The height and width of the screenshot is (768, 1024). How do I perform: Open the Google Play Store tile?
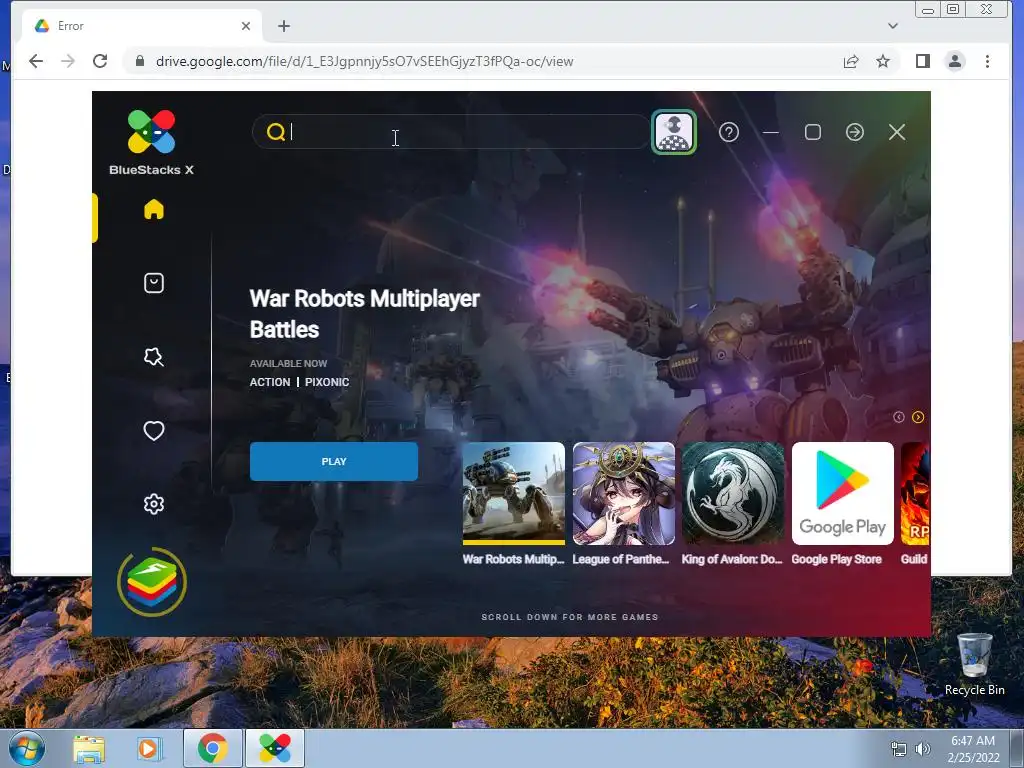(x=842, y=494)
